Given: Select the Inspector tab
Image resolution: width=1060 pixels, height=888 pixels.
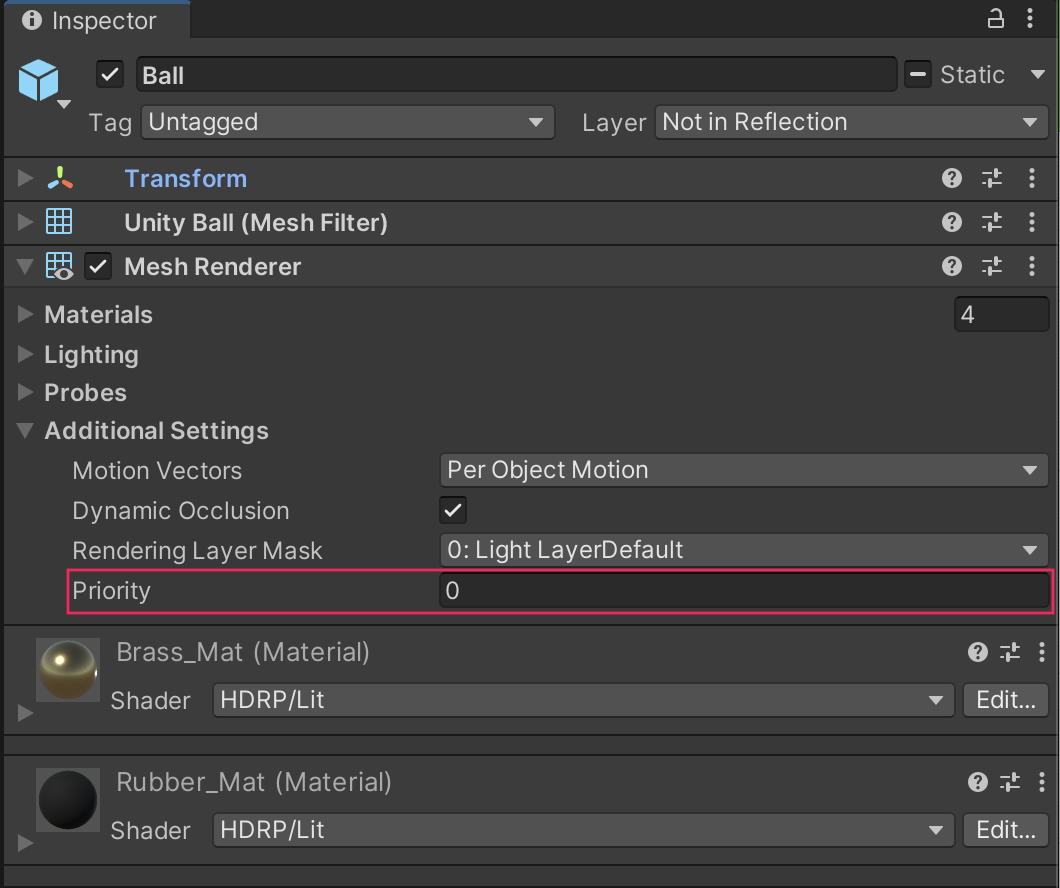Looking at the screenshot, I should [x=91, y=20].
